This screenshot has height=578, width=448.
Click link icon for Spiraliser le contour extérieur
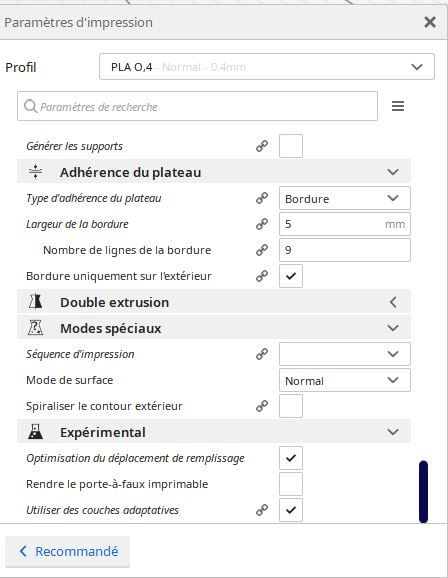(262, 406)
